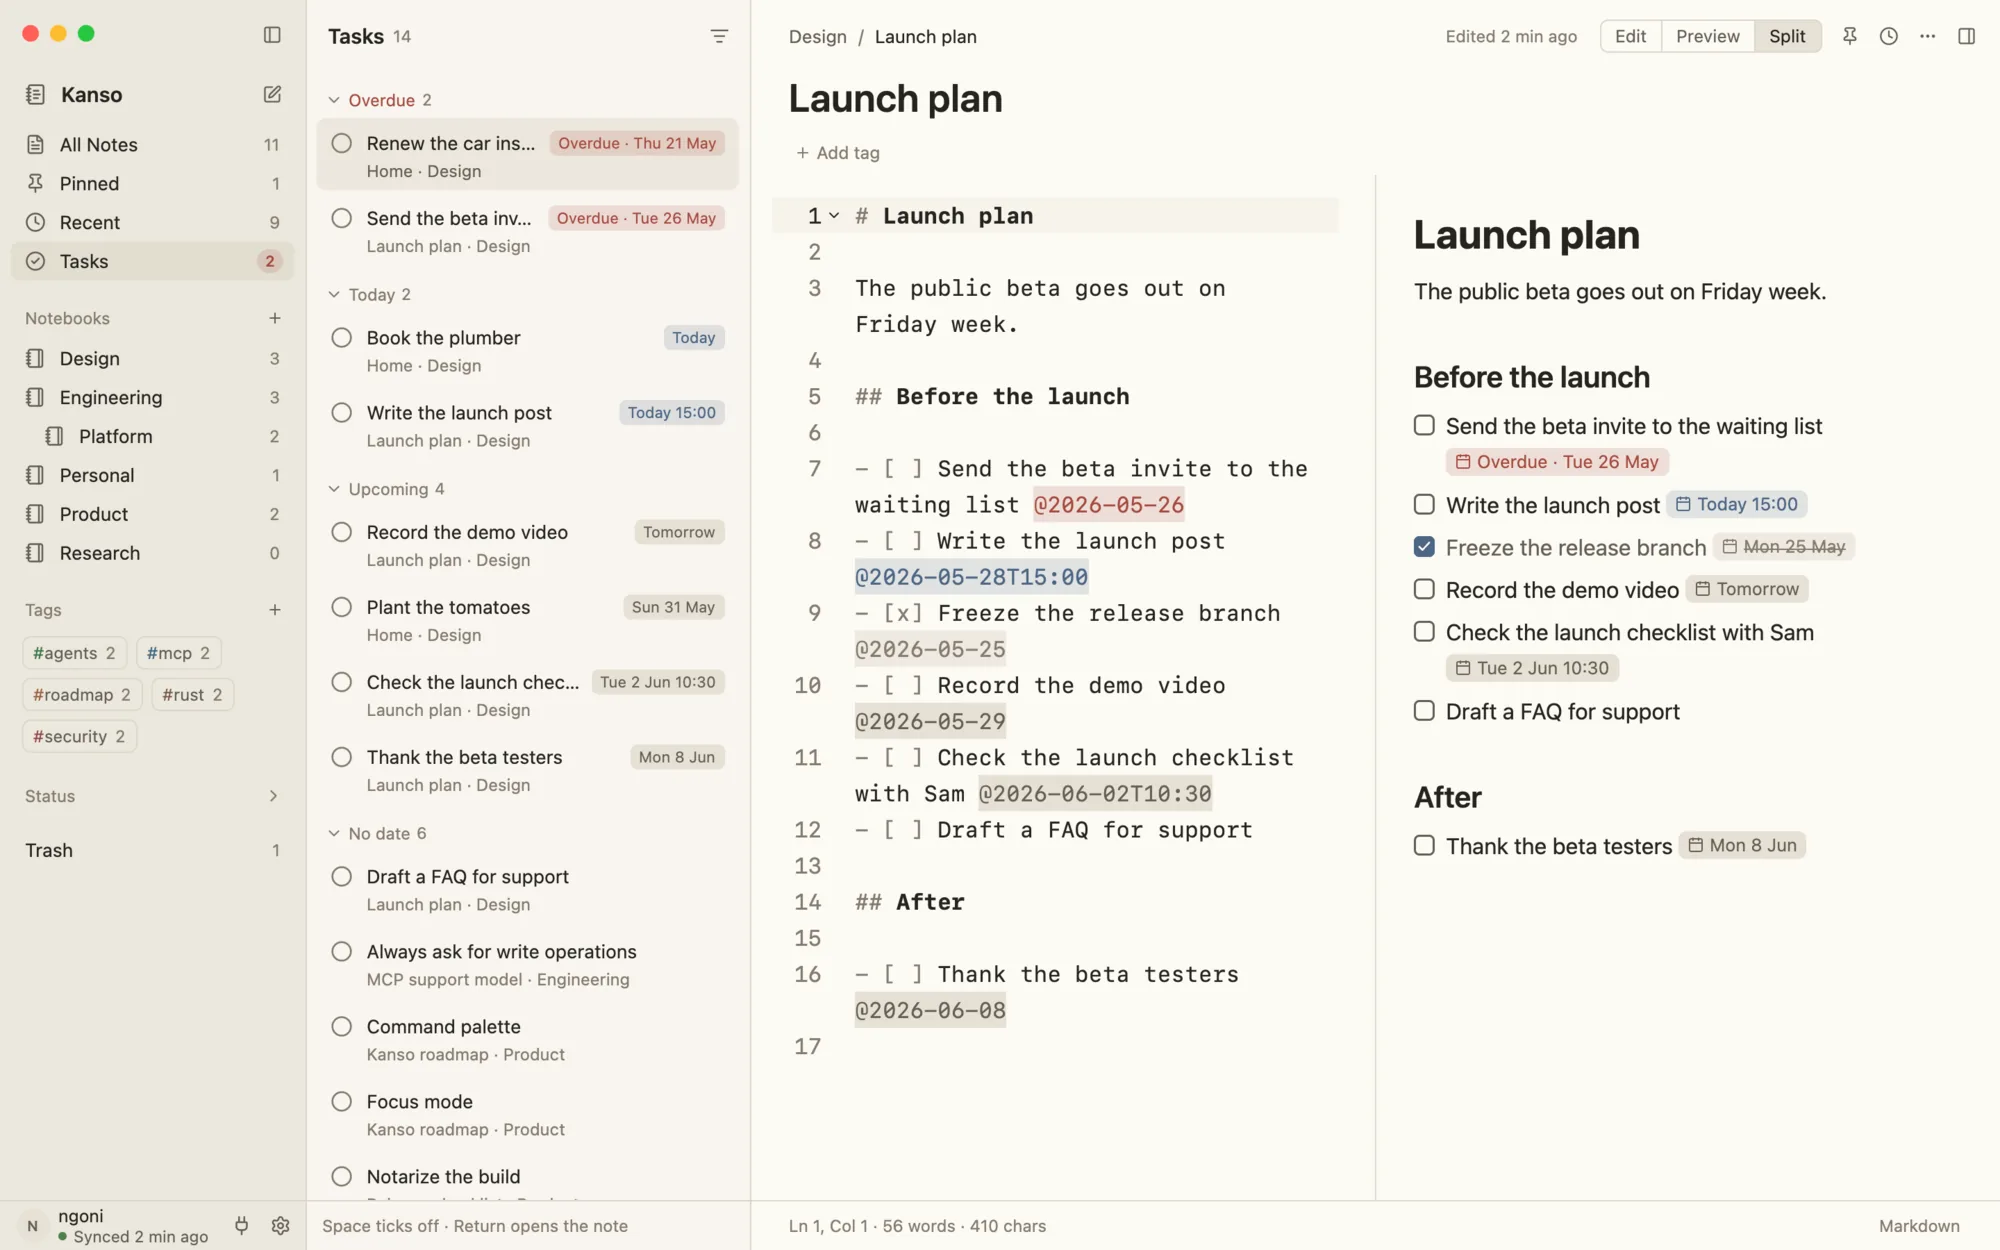This screenshot has height=1250, width=2000.
Task: Open version history clock icon
Action: click(x=1888, y=36)
